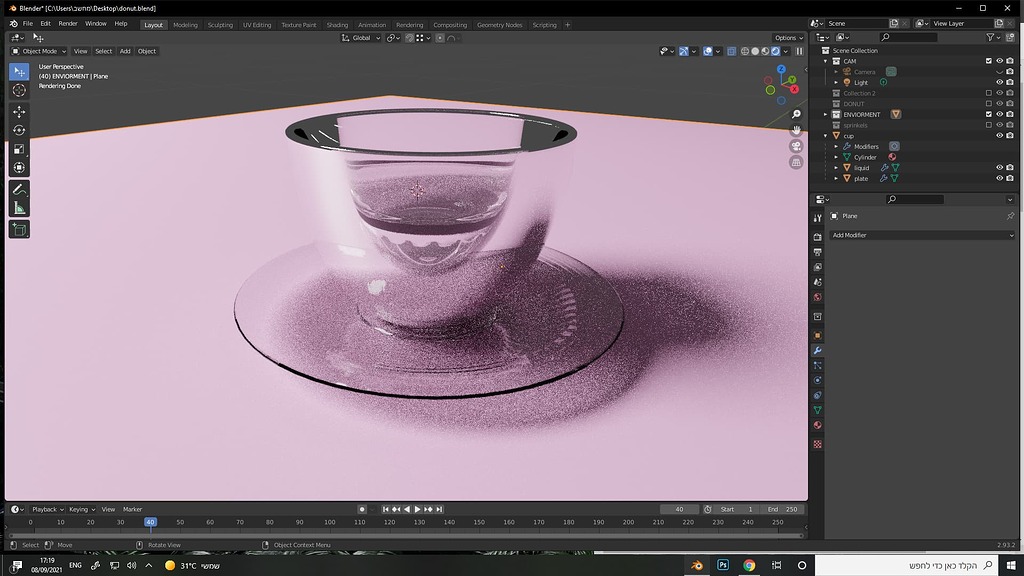Expand the Modifiers row under cup
The image size is (1024, 576).
(x=836, y=146)
